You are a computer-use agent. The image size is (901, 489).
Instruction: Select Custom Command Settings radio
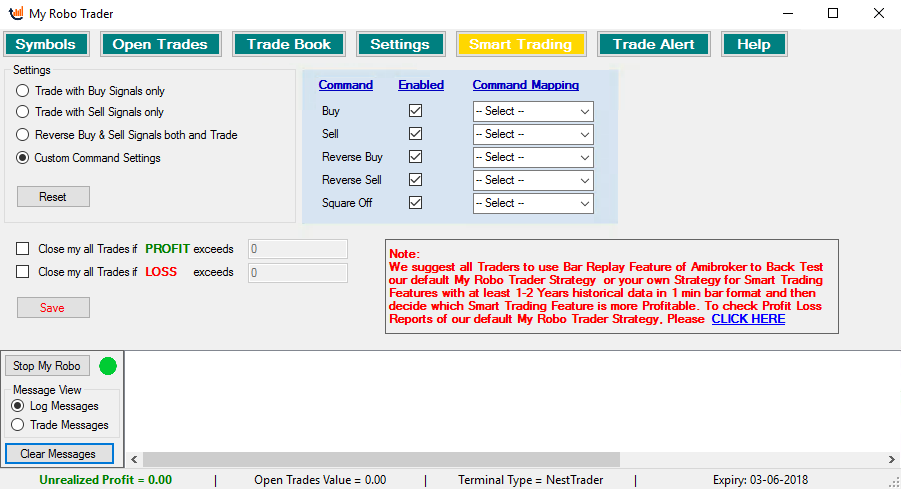click(x=88, y=158)
